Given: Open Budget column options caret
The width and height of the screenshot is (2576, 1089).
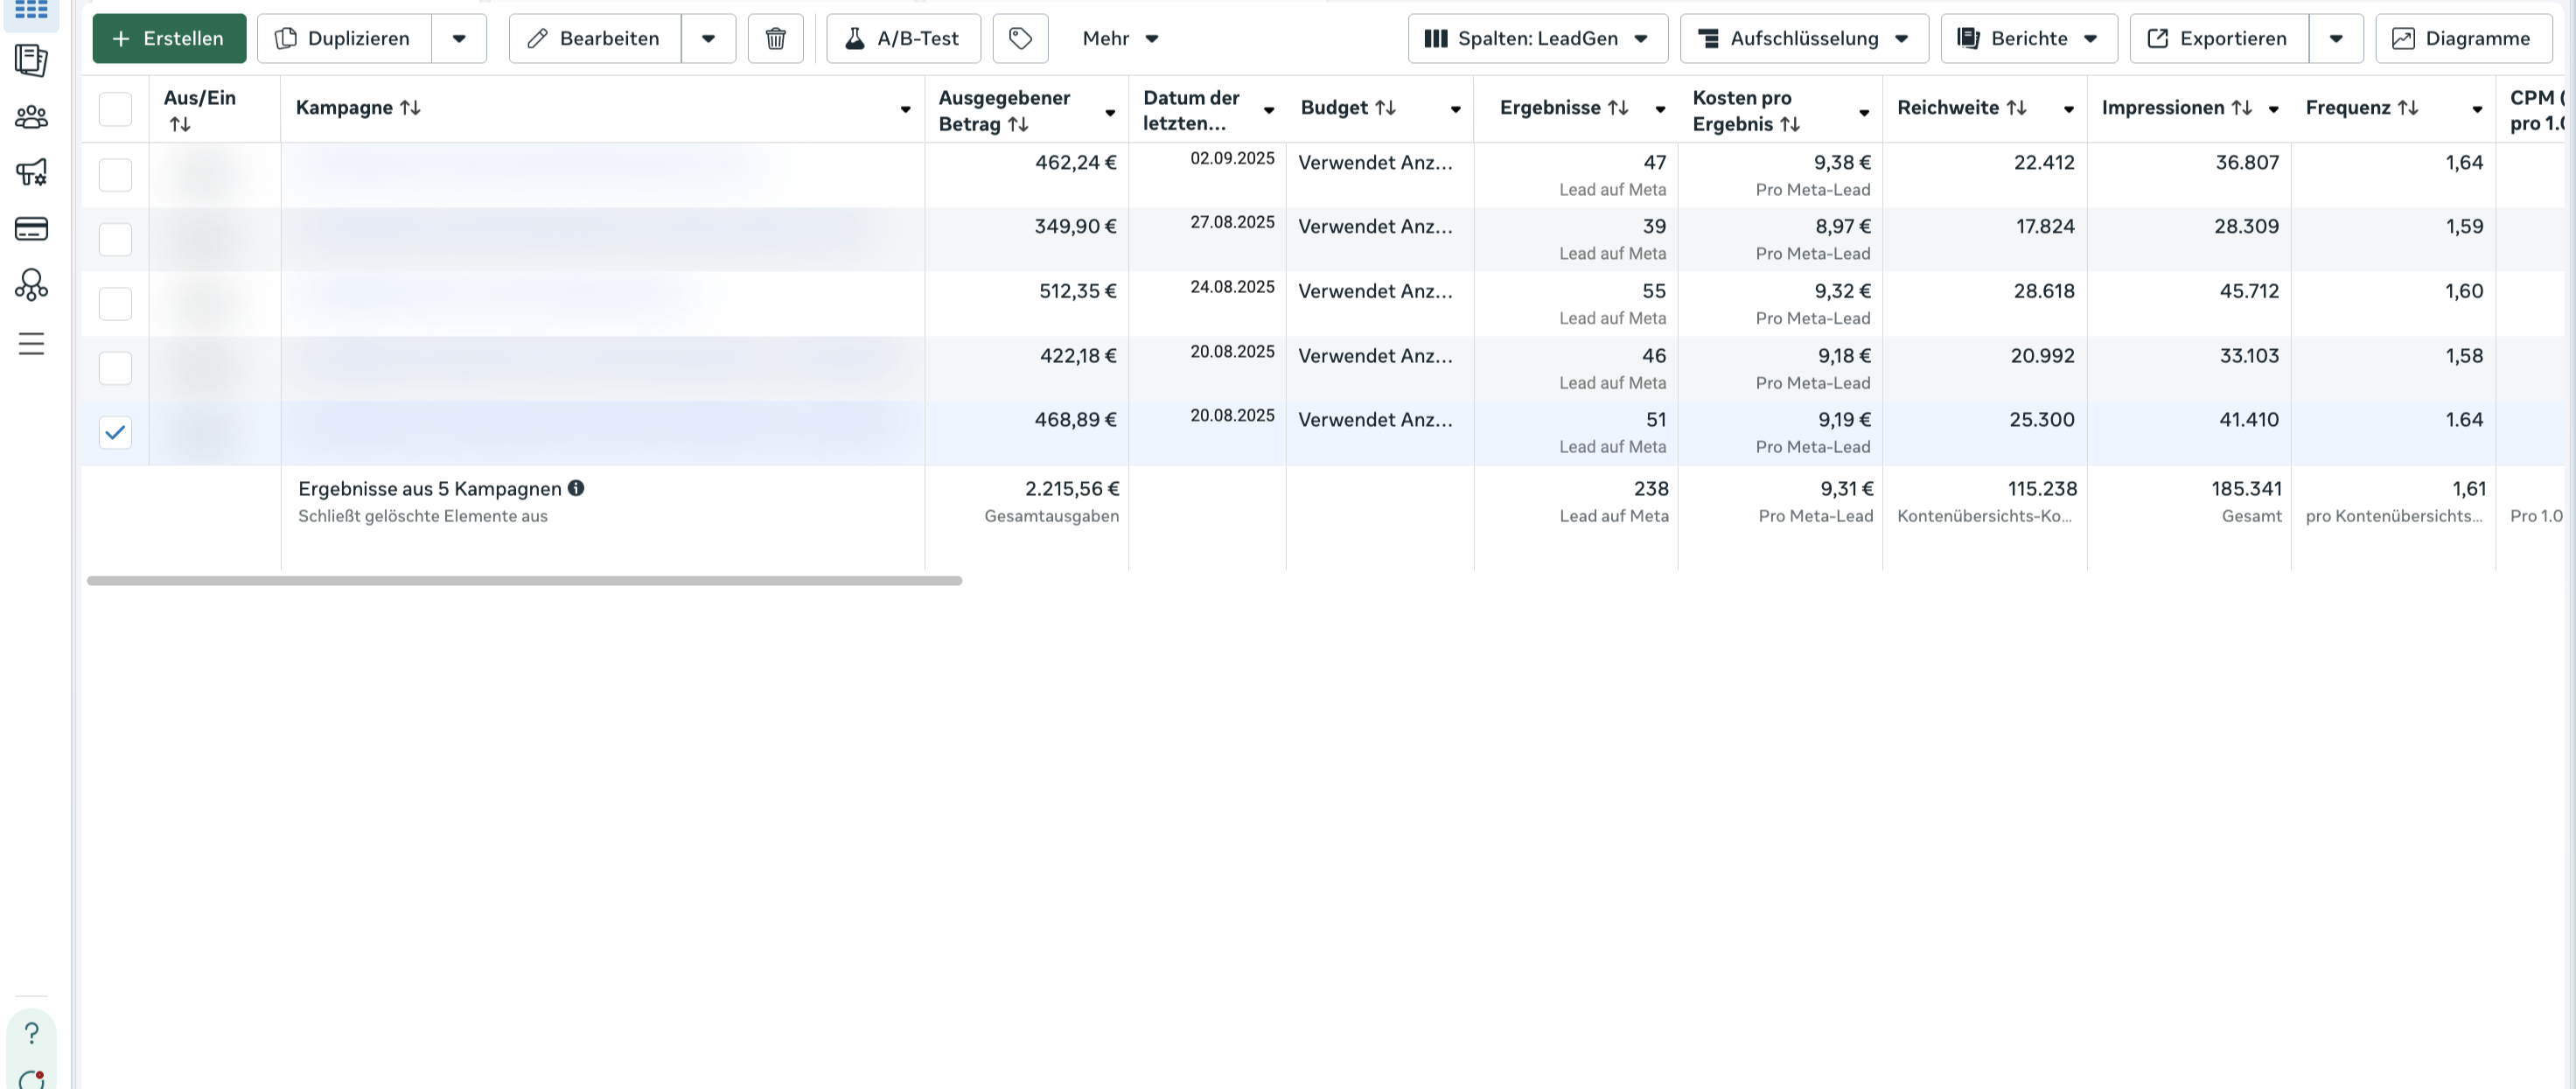Looking at the screenshot, I should point(1456,110).
